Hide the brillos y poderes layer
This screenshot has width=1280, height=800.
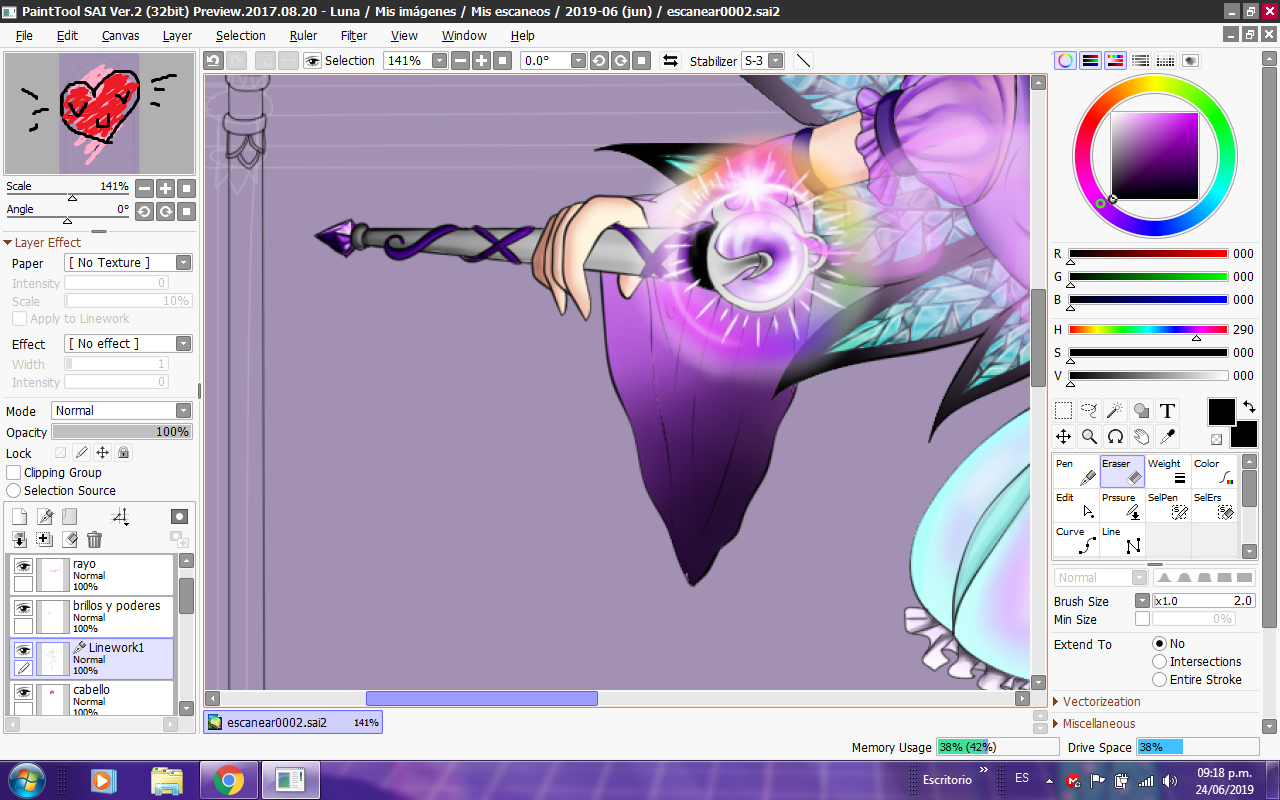(23, 608)
